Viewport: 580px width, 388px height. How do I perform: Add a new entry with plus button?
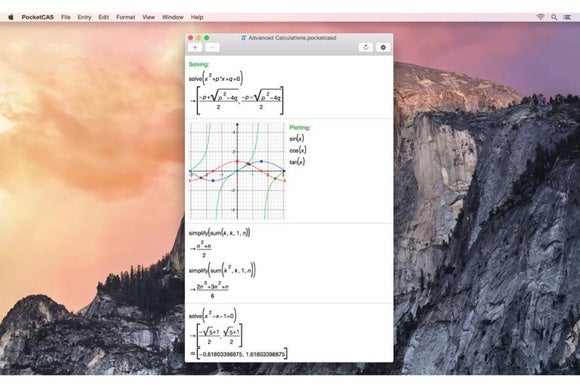point(195,47)
